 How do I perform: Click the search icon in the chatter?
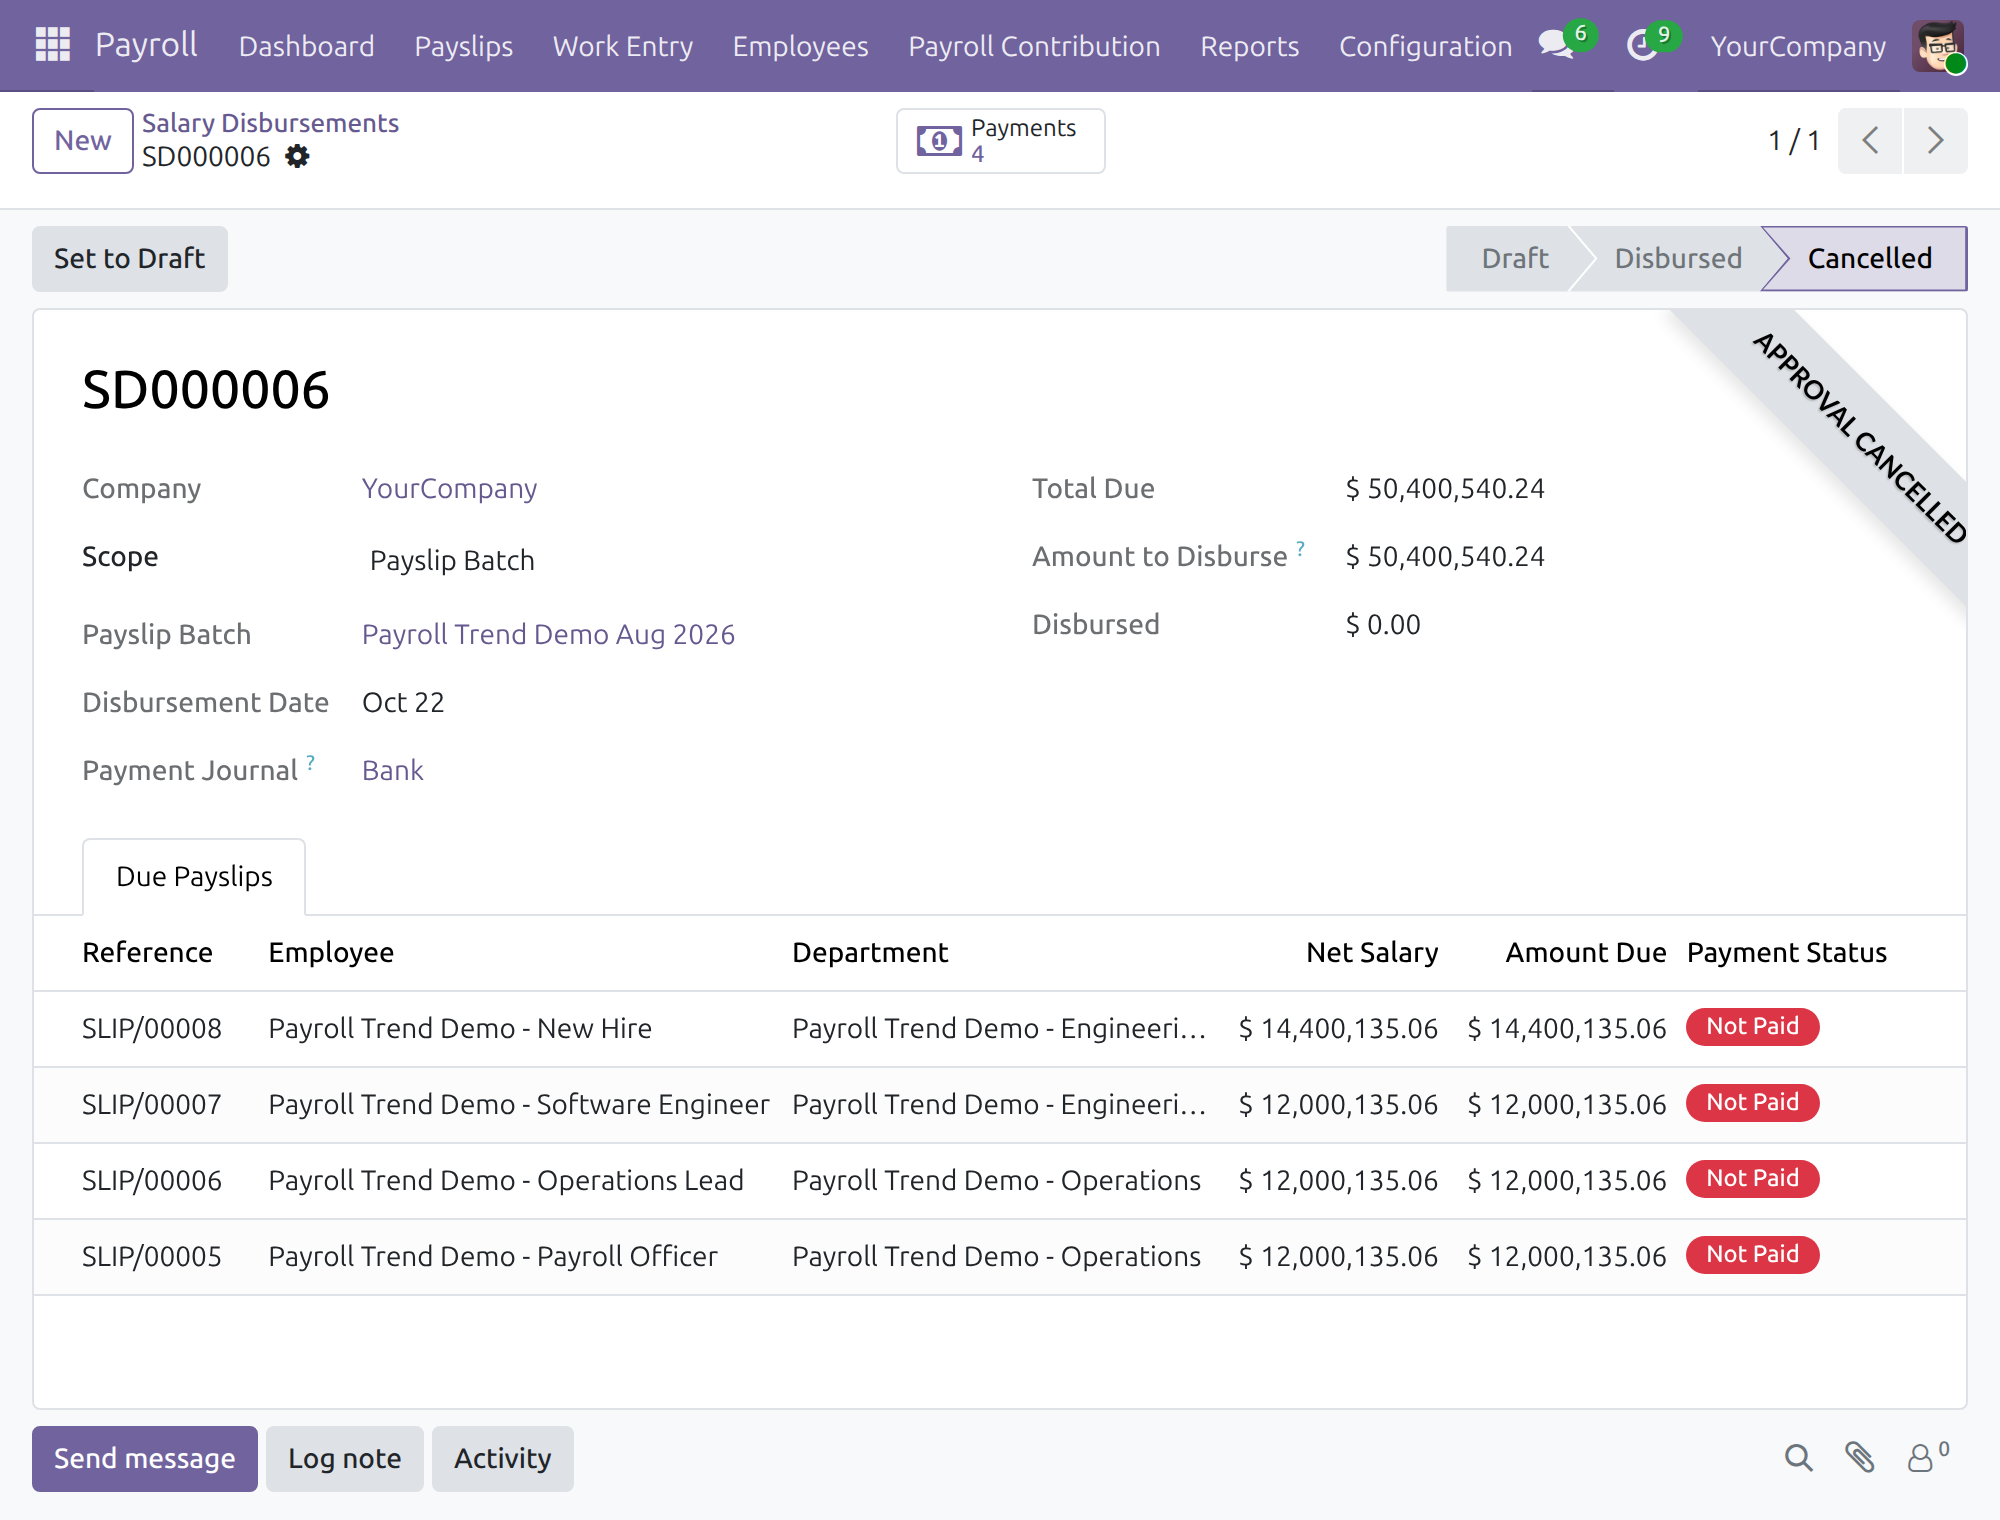point(1798,1458)
